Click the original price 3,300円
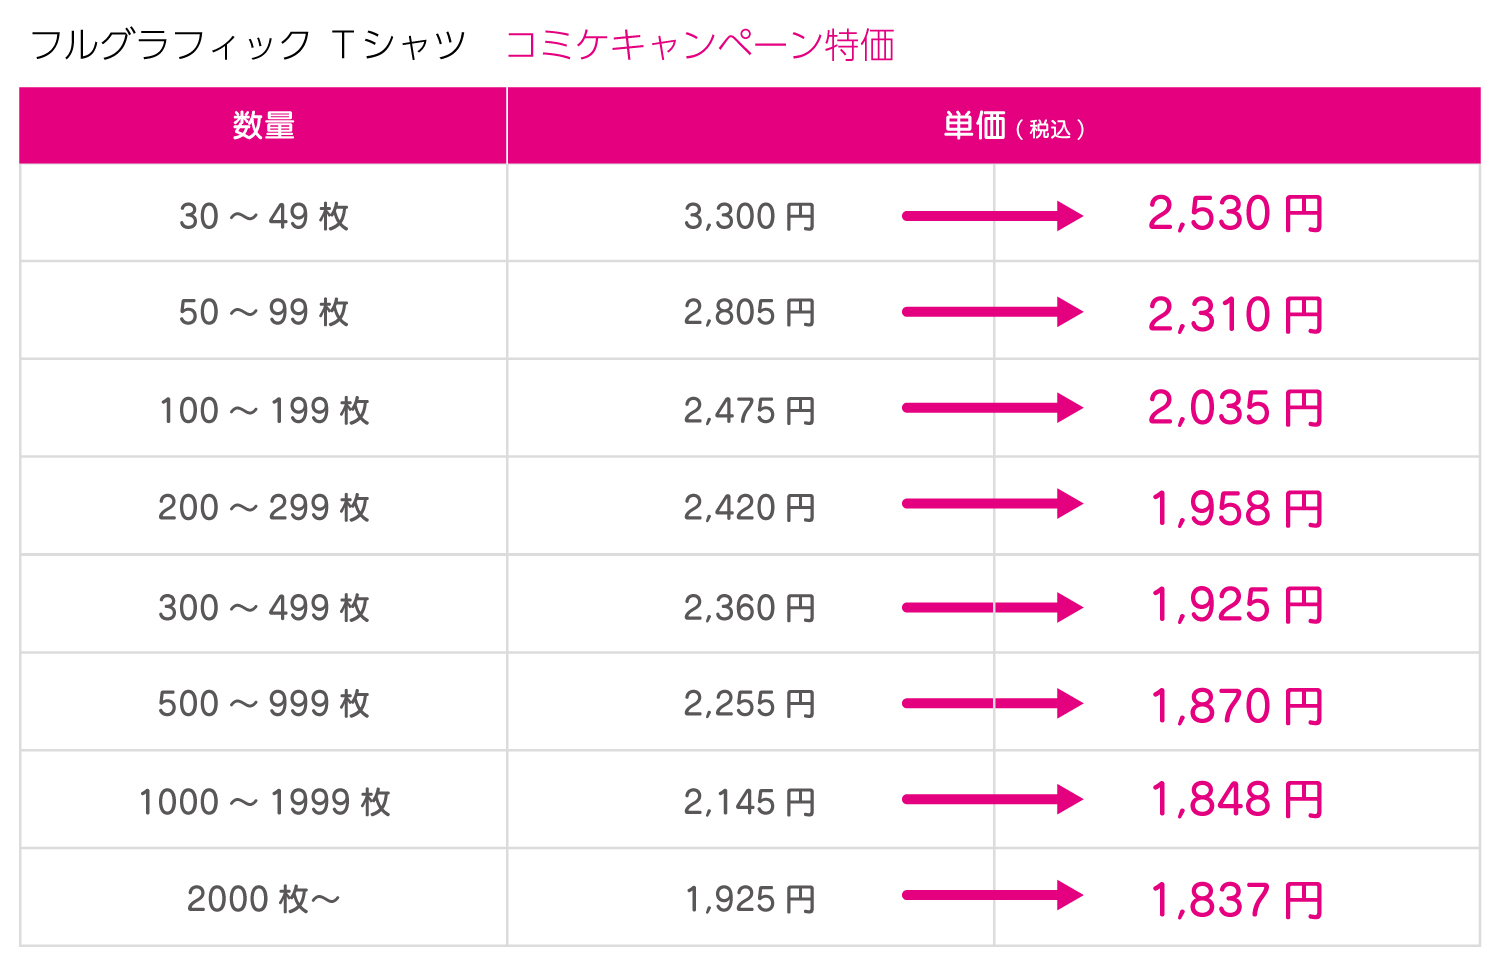This screenshot has width=1500, height=964. 749,216
